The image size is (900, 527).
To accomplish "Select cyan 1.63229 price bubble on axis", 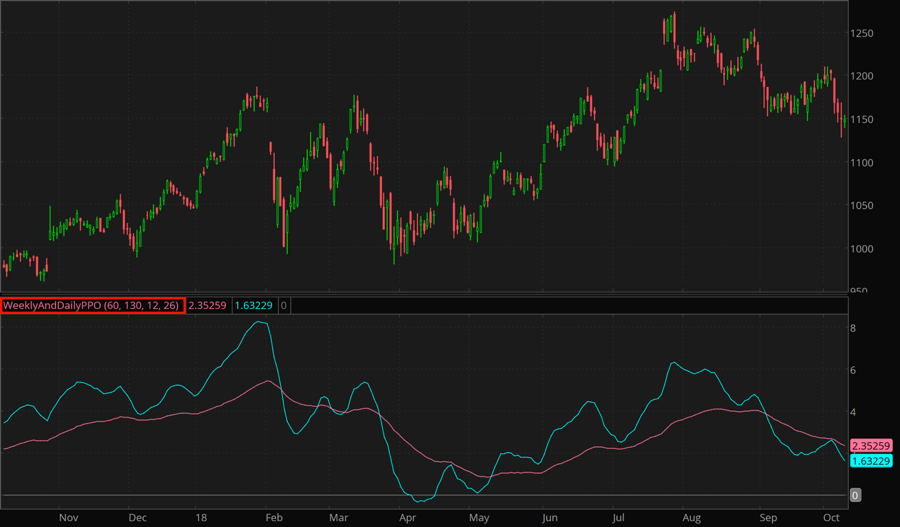I will tap(872, 460).
